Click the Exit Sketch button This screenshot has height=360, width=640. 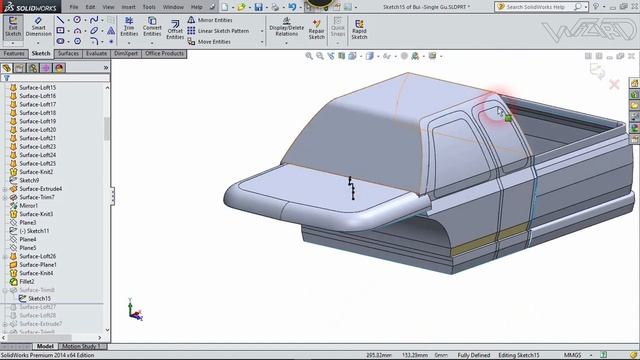[x=13, y=27]
